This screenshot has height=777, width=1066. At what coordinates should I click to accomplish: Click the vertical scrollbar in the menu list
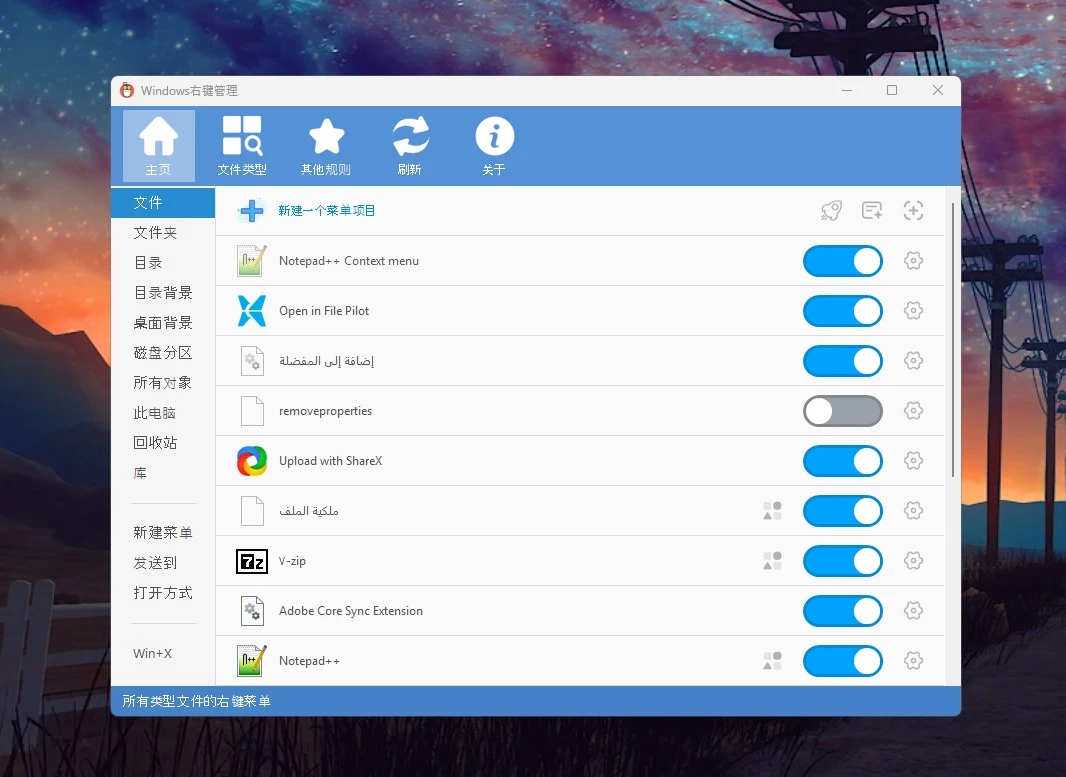[x=952, y=340]
